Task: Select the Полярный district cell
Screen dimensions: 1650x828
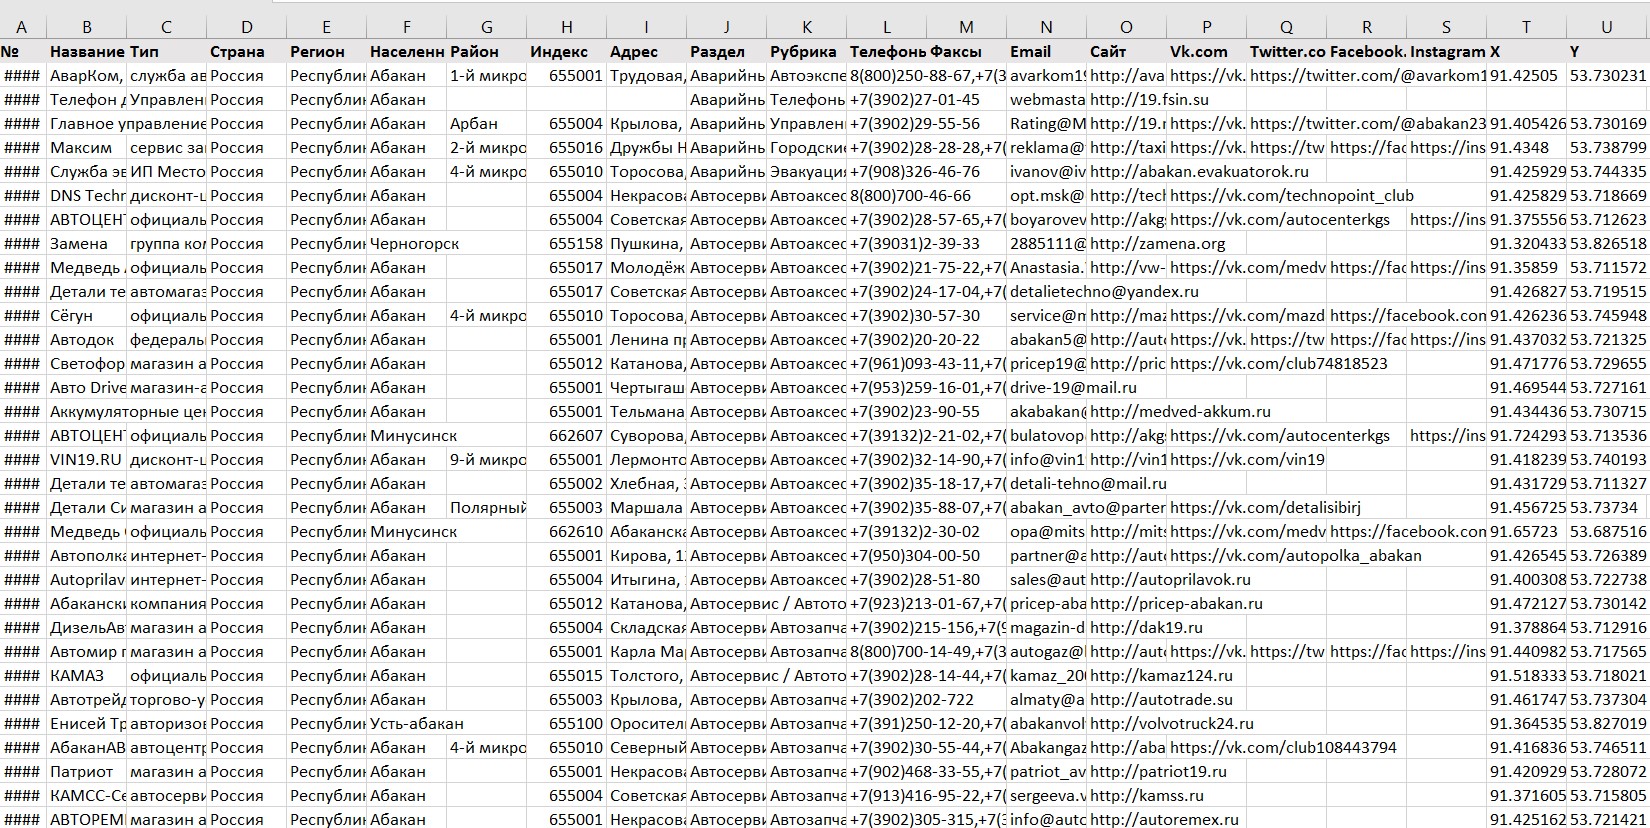Action: 487,508
